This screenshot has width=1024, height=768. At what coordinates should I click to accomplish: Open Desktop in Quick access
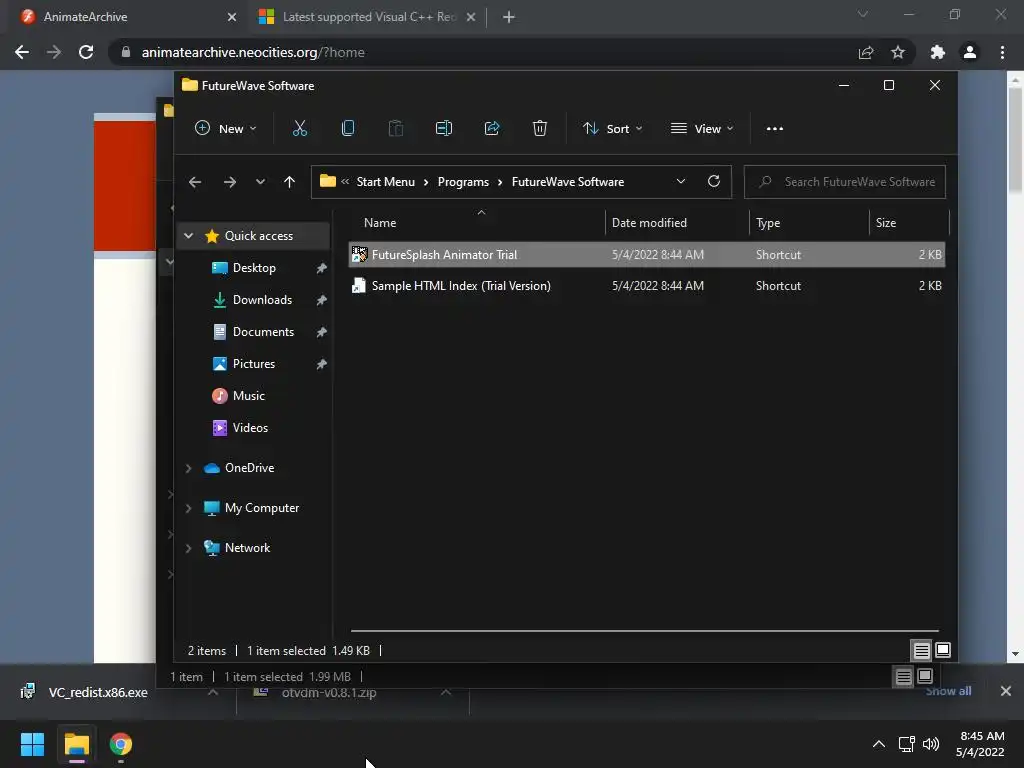click(254, 268)
